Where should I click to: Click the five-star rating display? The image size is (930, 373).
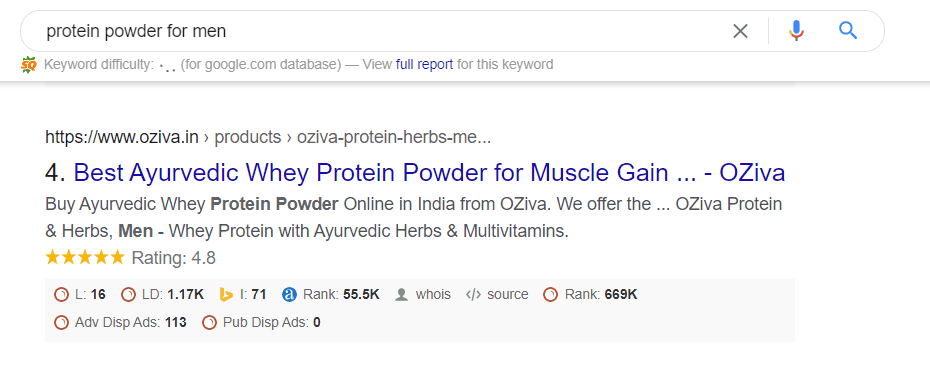pyautogui.click(x=85, y=257)
